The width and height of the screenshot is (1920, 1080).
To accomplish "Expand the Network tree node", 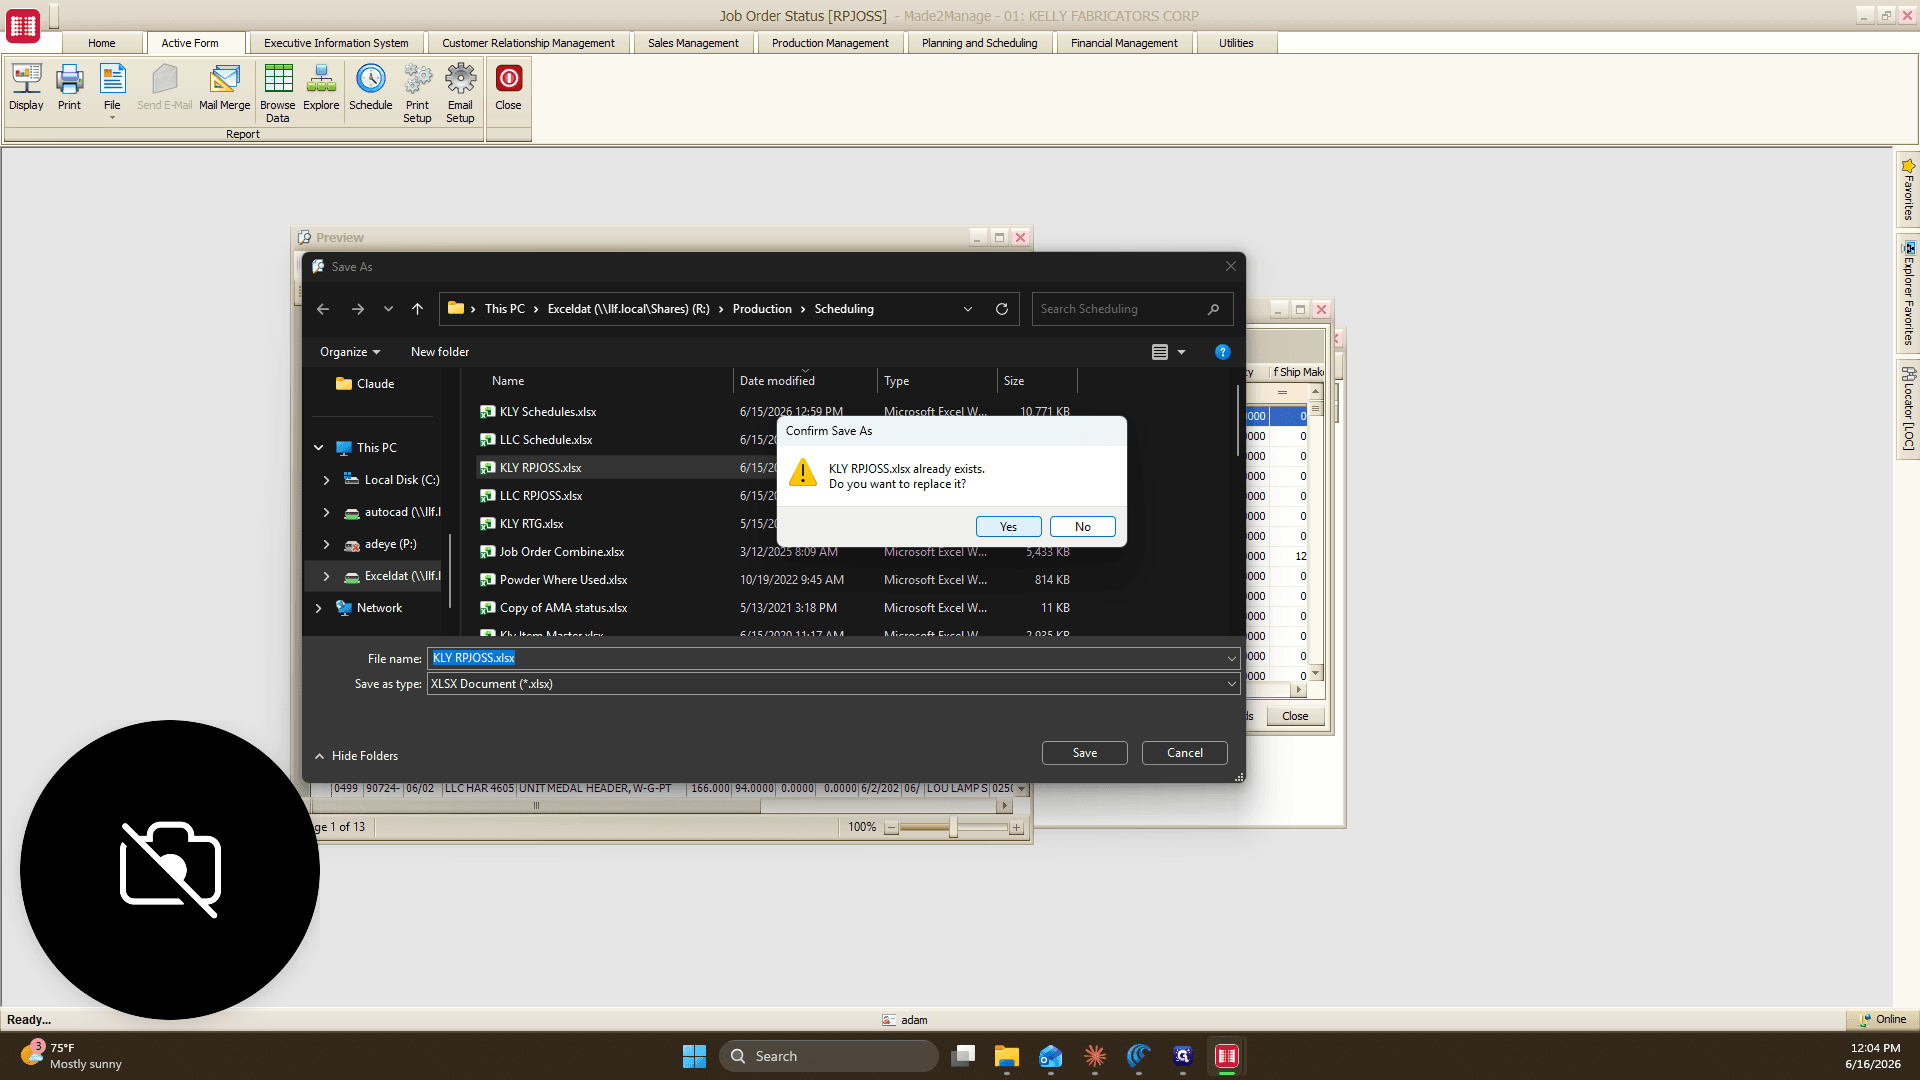I will (318, 608).
